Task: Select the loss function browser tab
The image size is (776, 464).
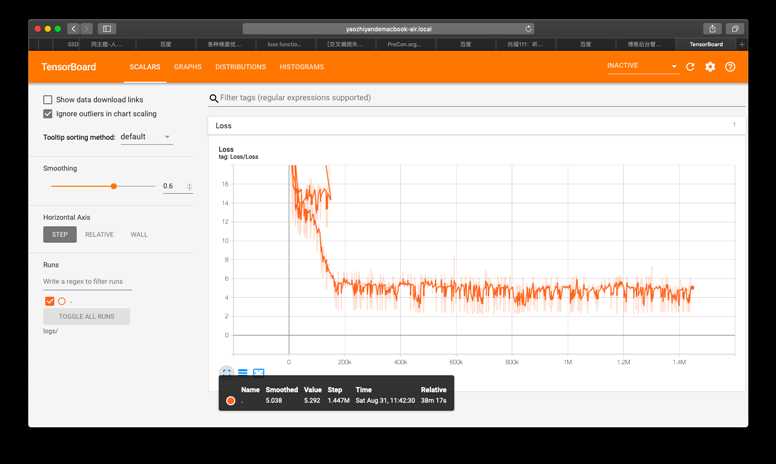Action: (284, 44)
